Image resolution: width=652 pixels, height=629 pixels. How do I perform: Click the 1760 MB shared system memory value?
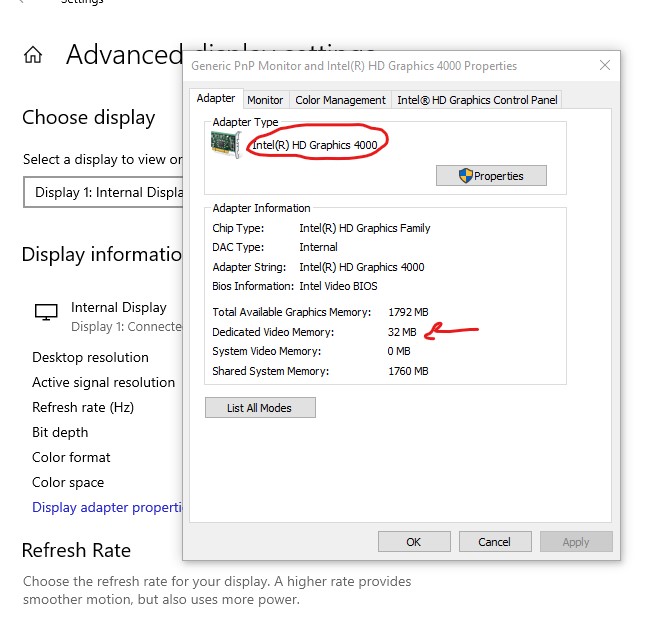[x=408, y=371]
